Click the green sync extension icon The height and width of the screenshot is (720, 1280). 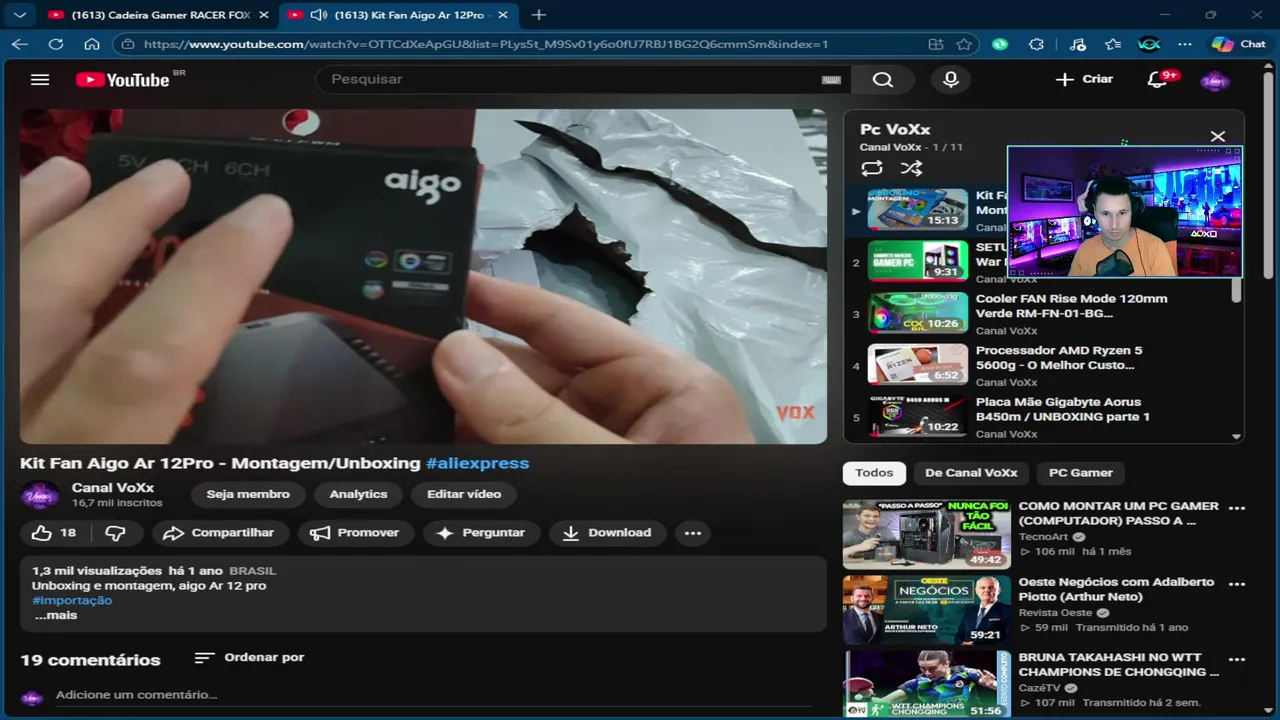pos(1000,44)
